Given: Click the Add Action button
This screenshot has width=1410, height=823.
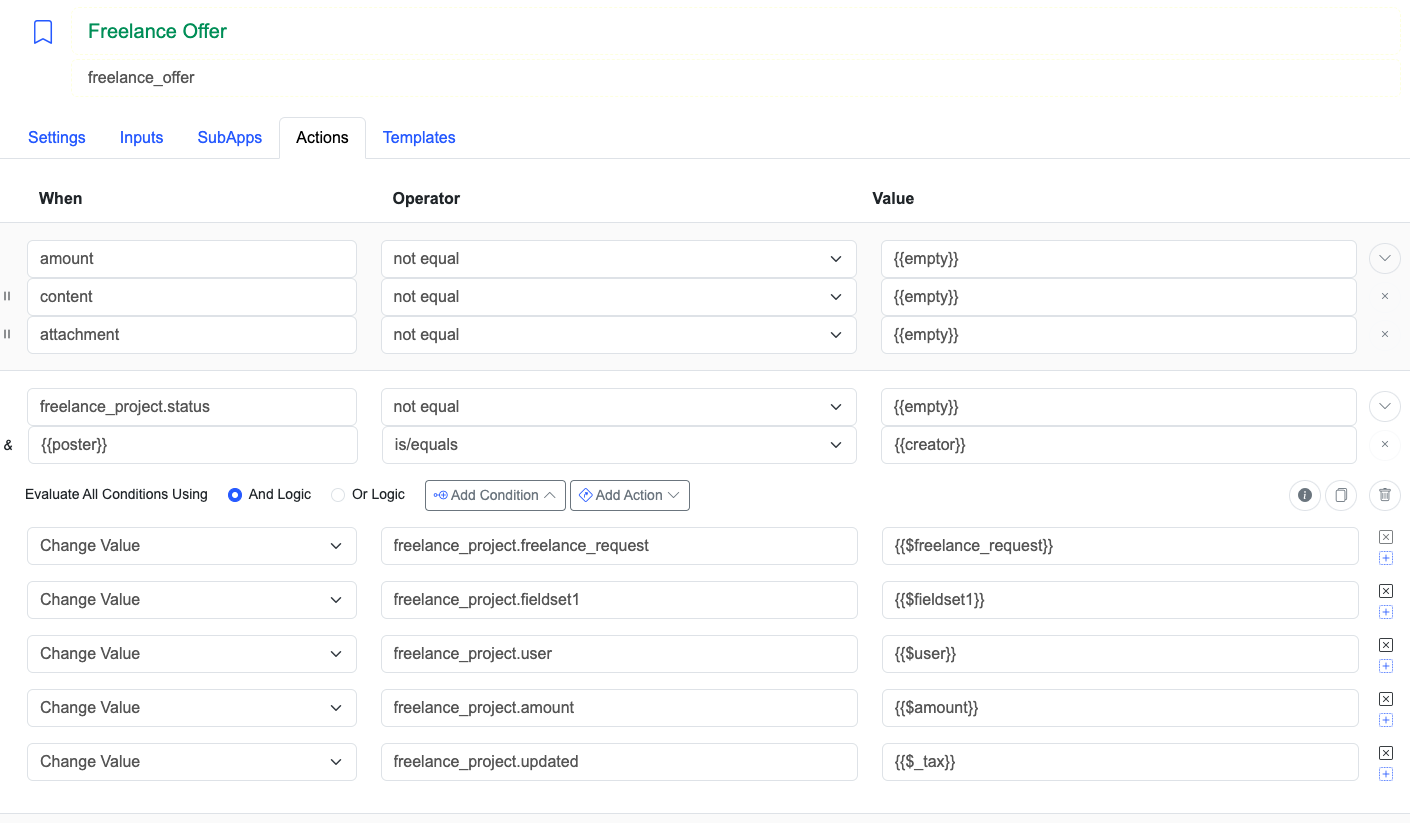Looking at the screenshot, I should tap(630, 495).
